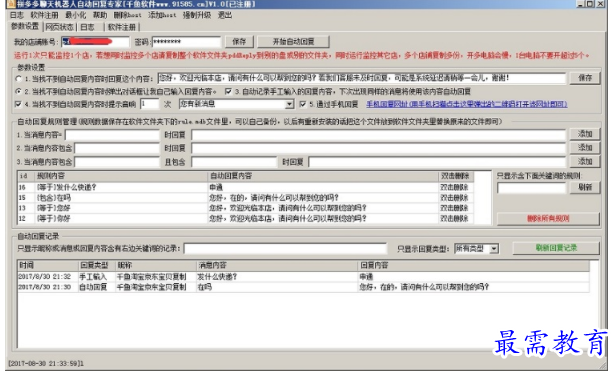Image resolution: width=616 pixels, height=374 pixels.
Task: Select record row 2017/8/30 21:30 自动回复
Action: pyautogui.click(x=303, y=287)
